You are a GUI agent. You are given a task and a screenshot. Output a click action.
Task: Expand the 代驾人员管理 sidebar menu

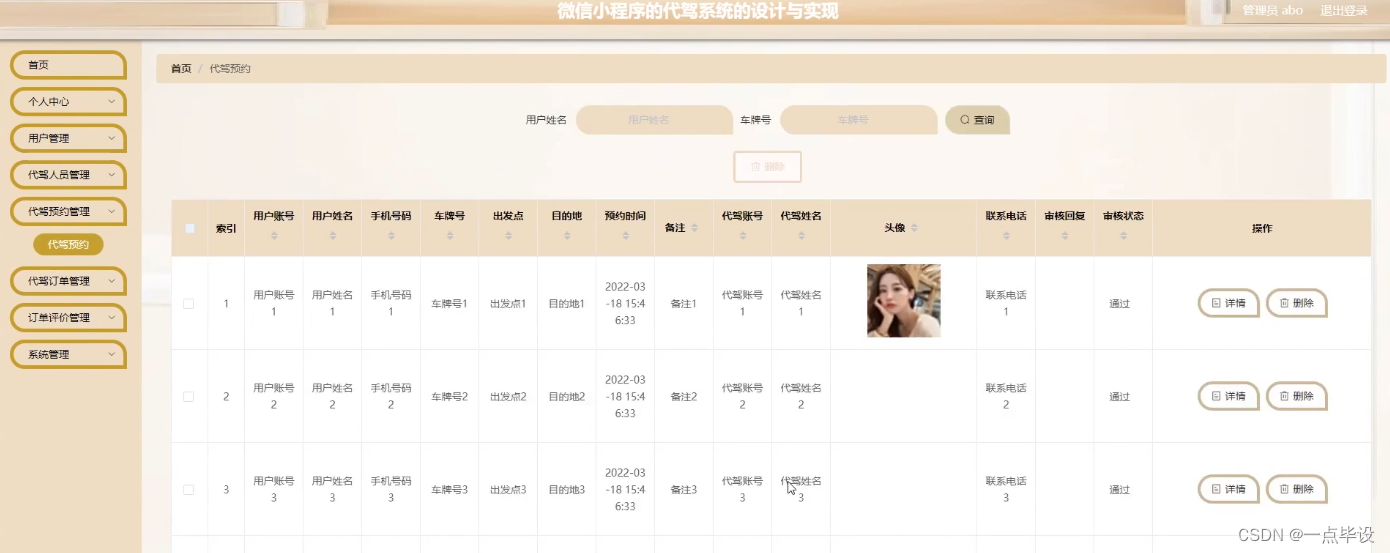tap(69, 174)
